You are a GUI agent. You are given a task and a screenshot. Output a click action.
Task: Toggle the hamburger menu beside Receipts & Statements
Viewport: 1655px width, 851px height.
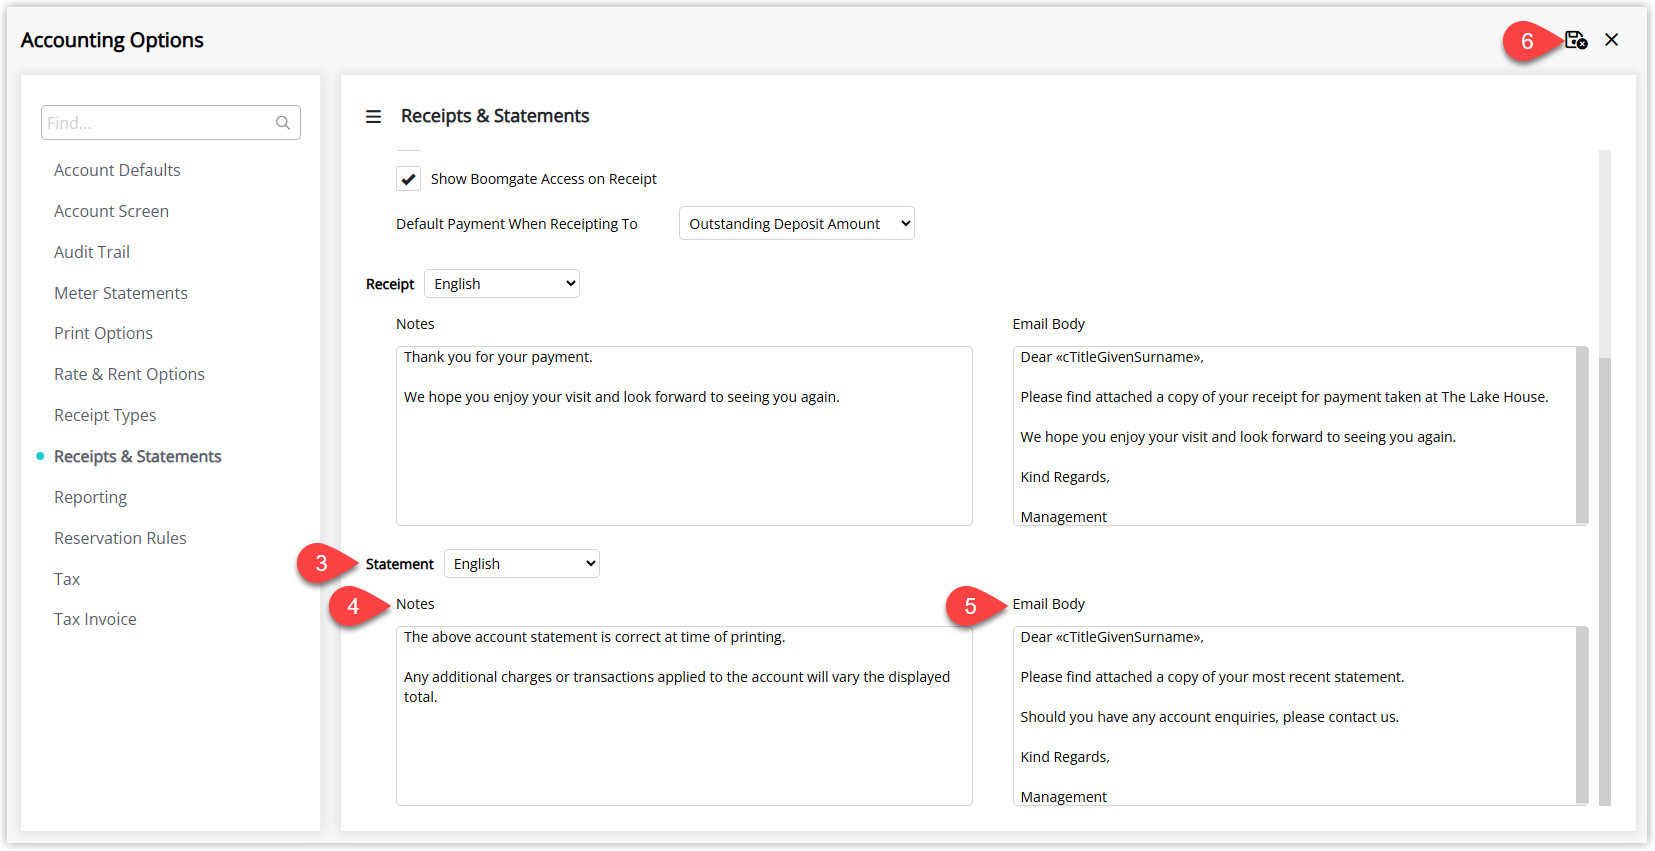(373, 116)
